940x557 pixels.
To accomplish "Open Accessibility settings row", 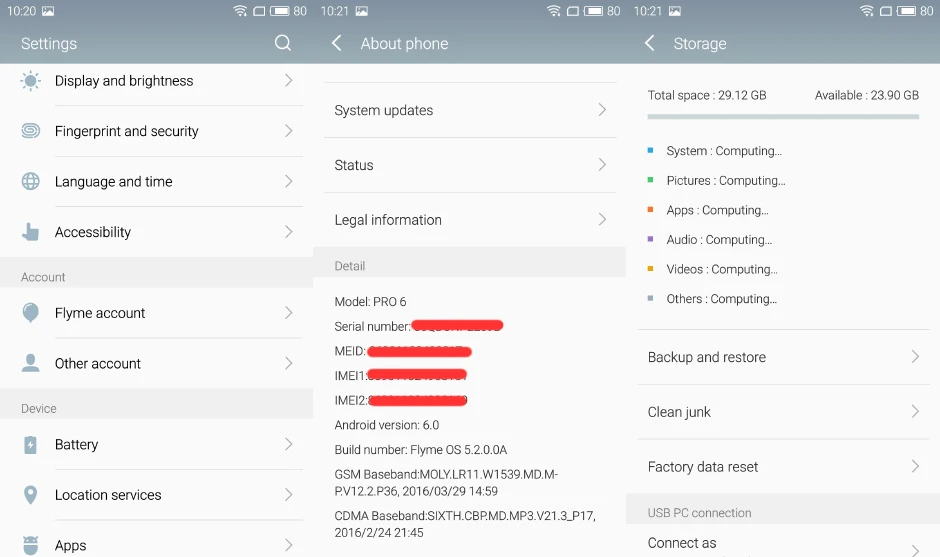I will (x=156, y=232).
